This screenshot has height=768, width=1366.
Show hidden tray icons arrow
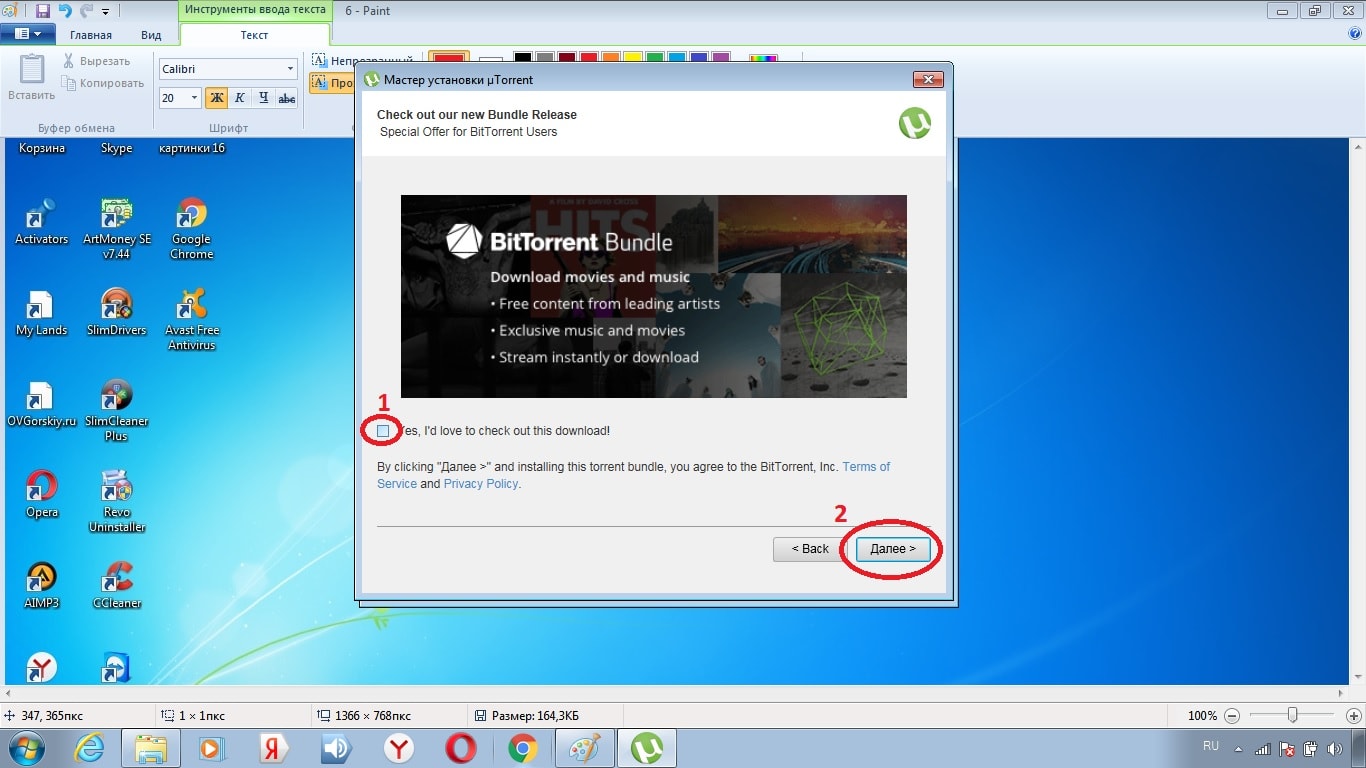1240,748
